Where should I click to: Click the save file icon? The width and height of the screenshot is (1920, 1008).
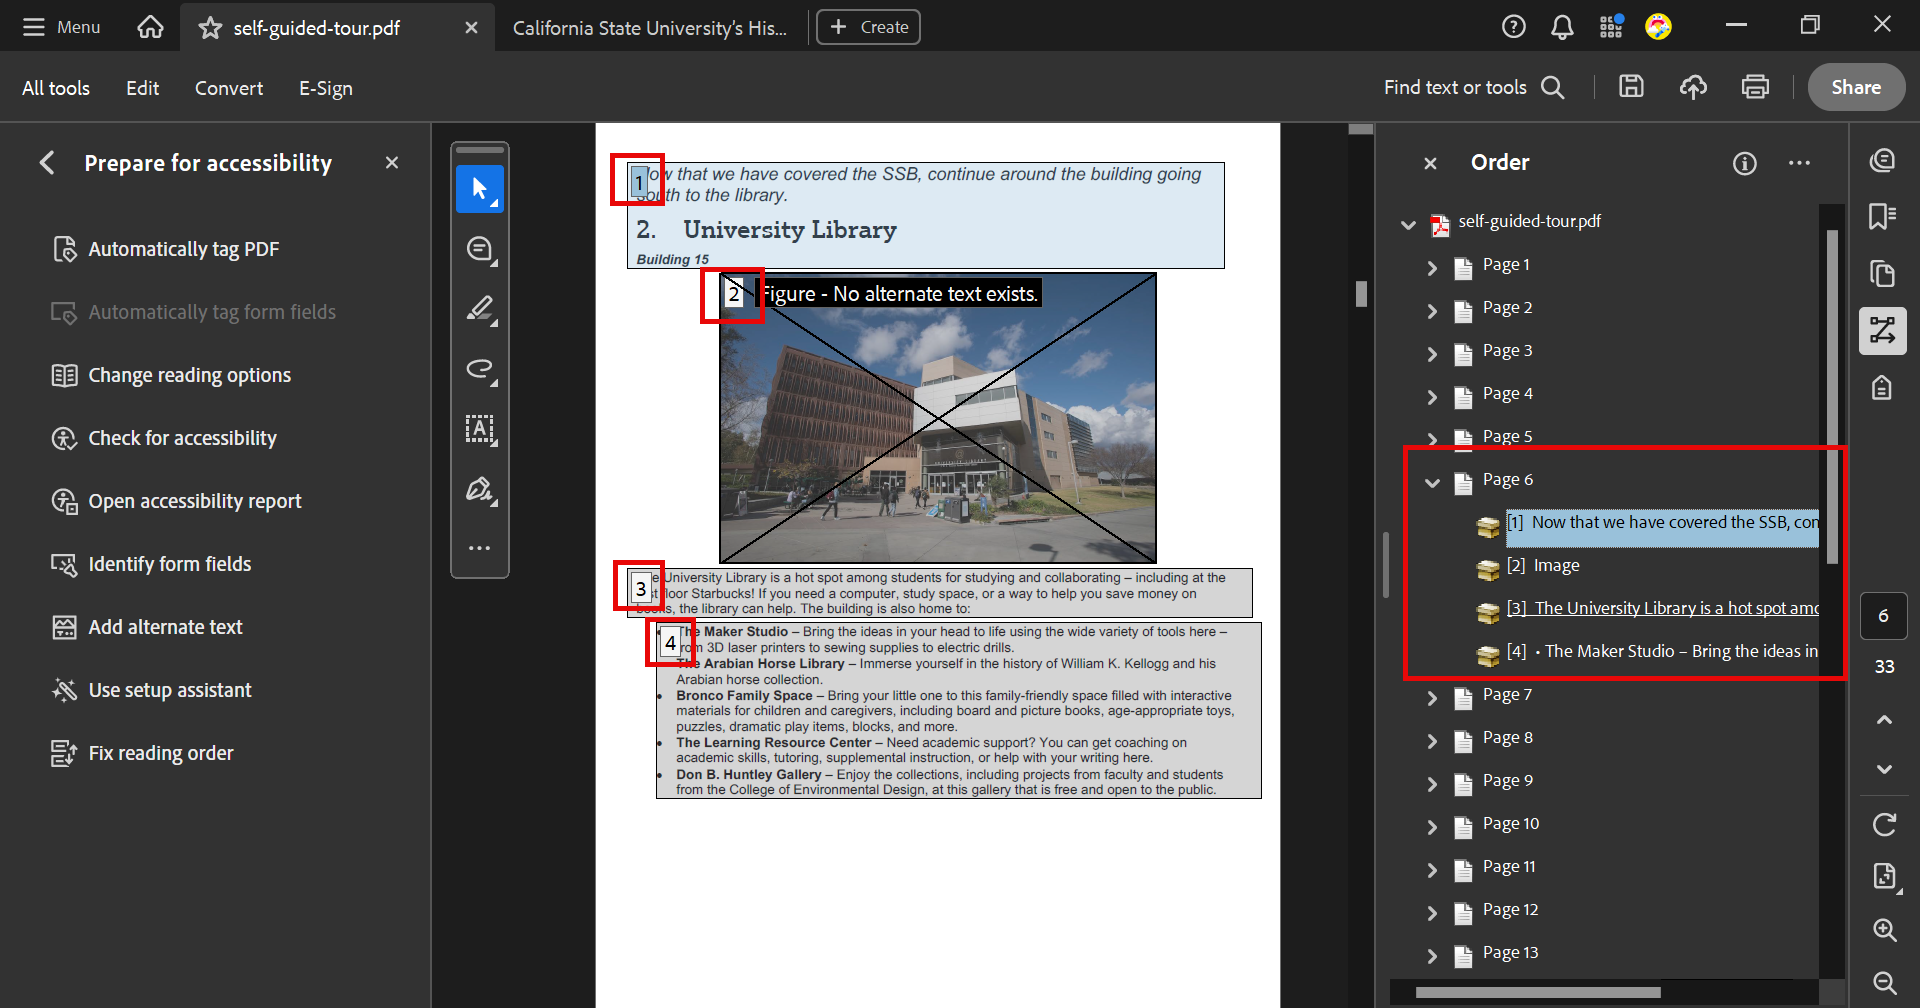[1631, 87]
